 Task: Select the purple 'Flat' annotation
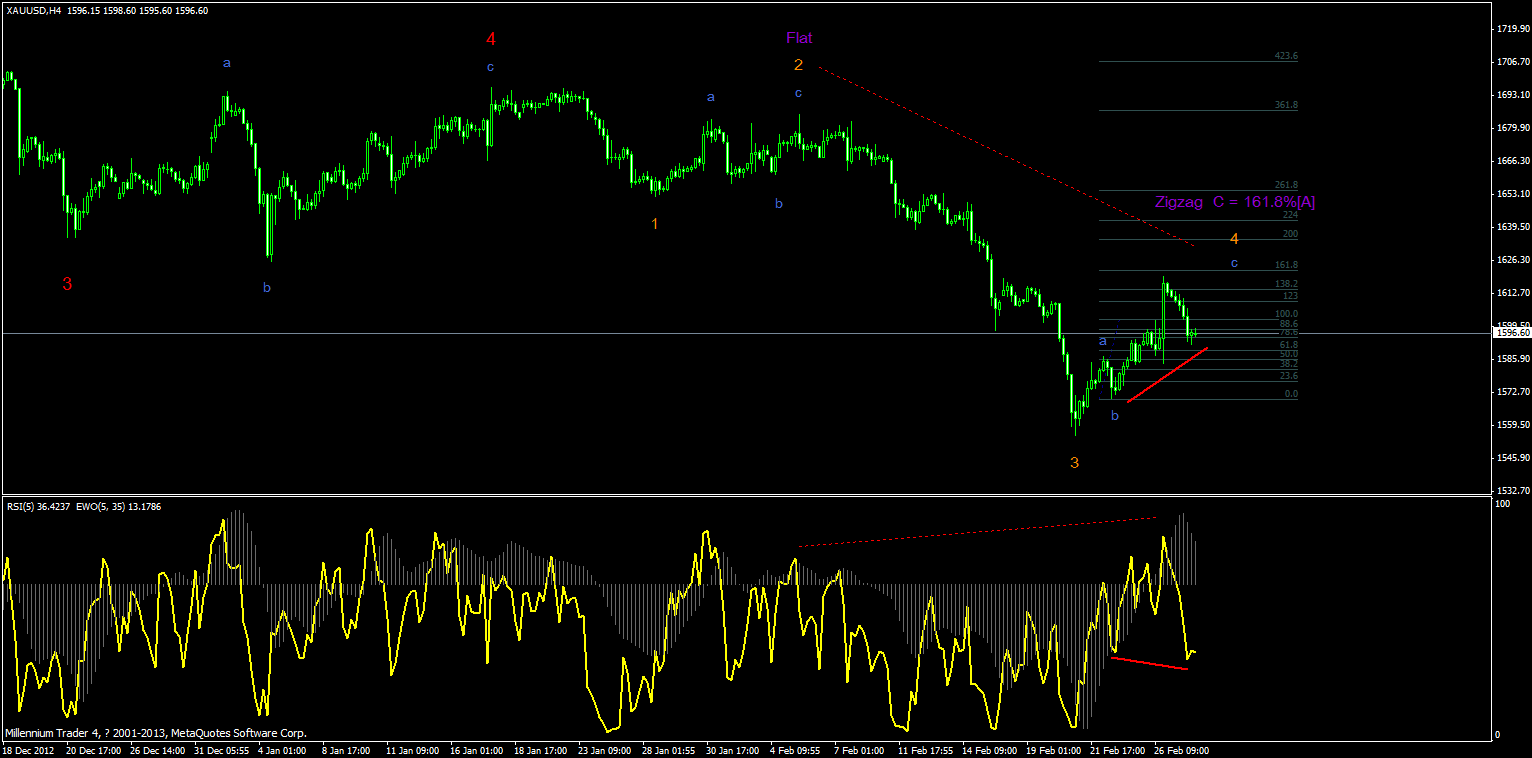pos(799,38)
